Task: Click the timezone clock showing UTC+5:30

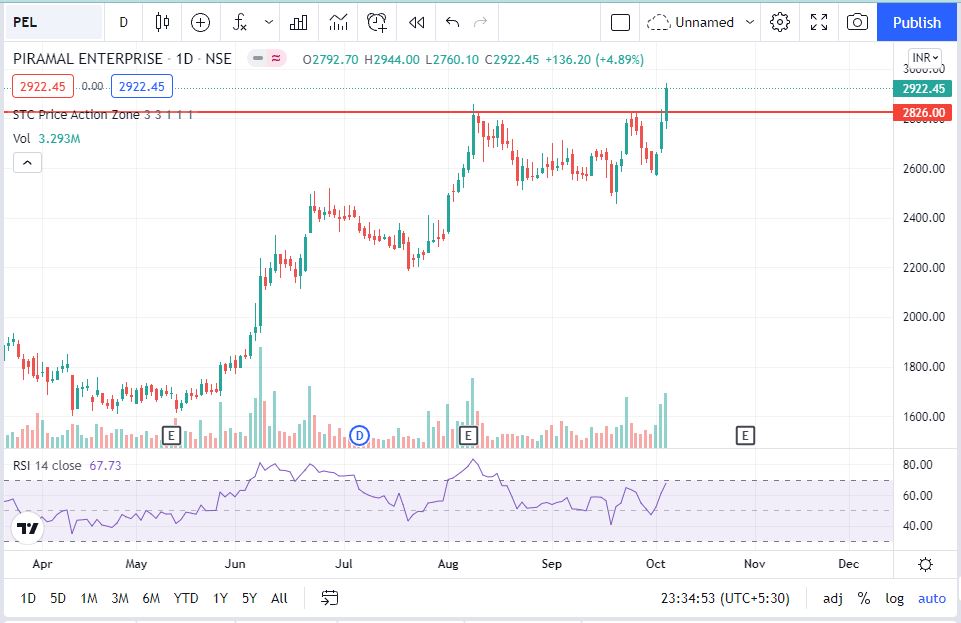Action: pyautogui.click(x=725, y=598)
